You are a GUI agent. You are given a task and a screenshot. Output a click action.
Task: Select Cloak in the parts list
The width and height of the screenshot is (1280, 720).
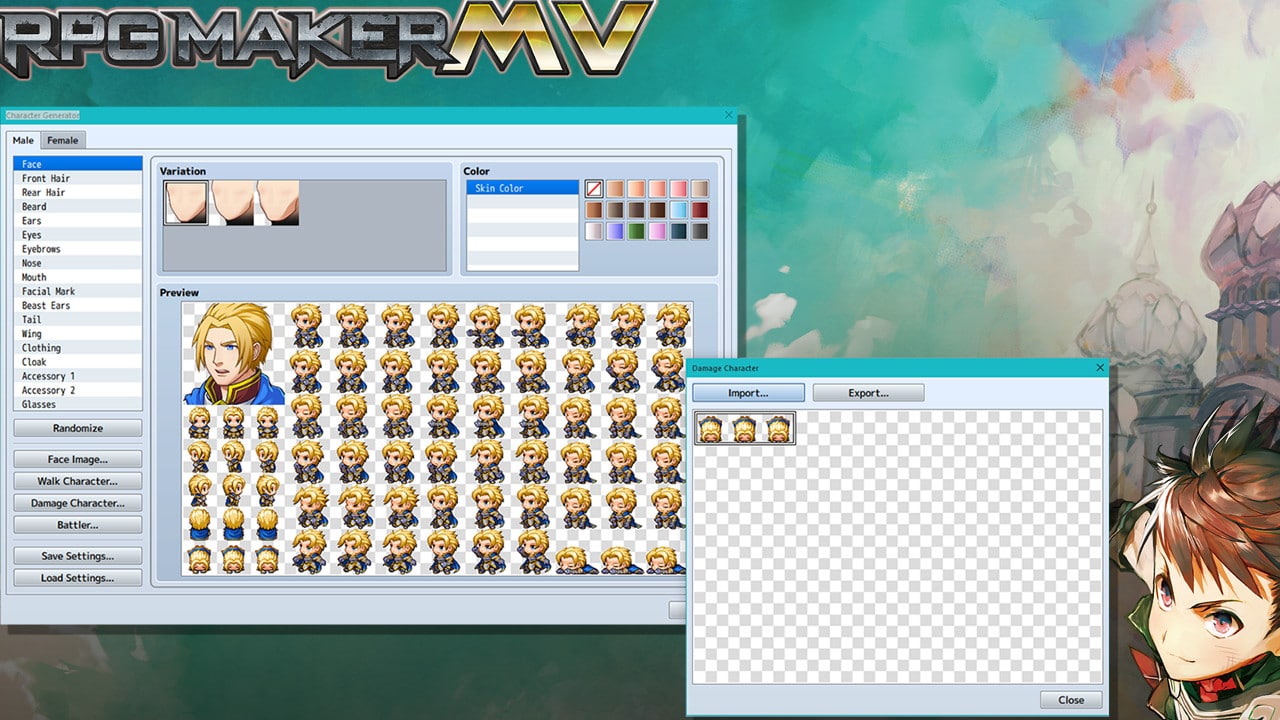pyautogui.click(x=78, y=362)
